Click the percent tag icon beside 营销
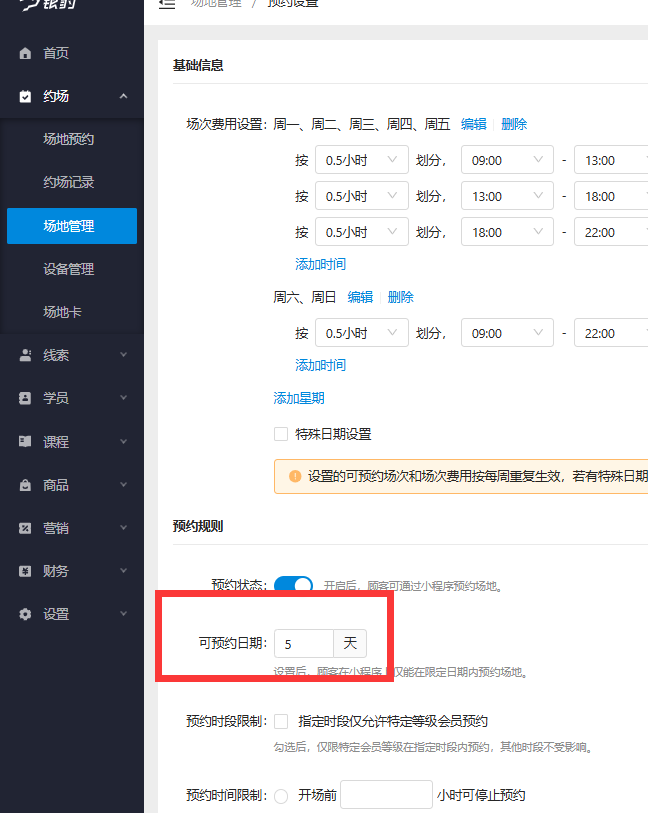The image size is (648, 813). [25, 528]
